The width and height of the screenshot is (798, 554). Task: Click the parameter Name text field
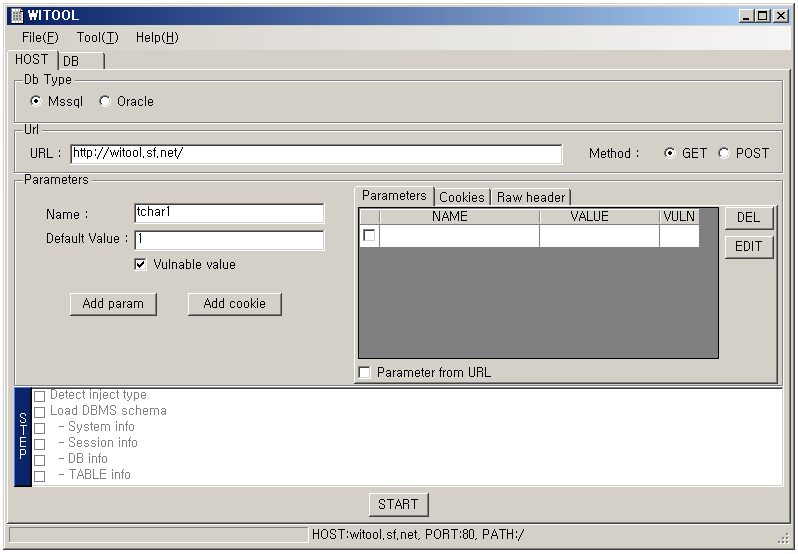point(228,213)
